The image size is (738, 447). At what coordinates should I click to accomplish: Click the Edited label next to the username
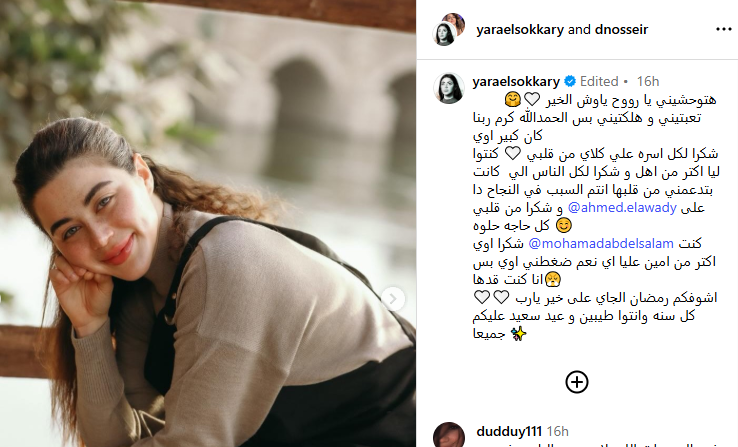(x=599, y=81)
